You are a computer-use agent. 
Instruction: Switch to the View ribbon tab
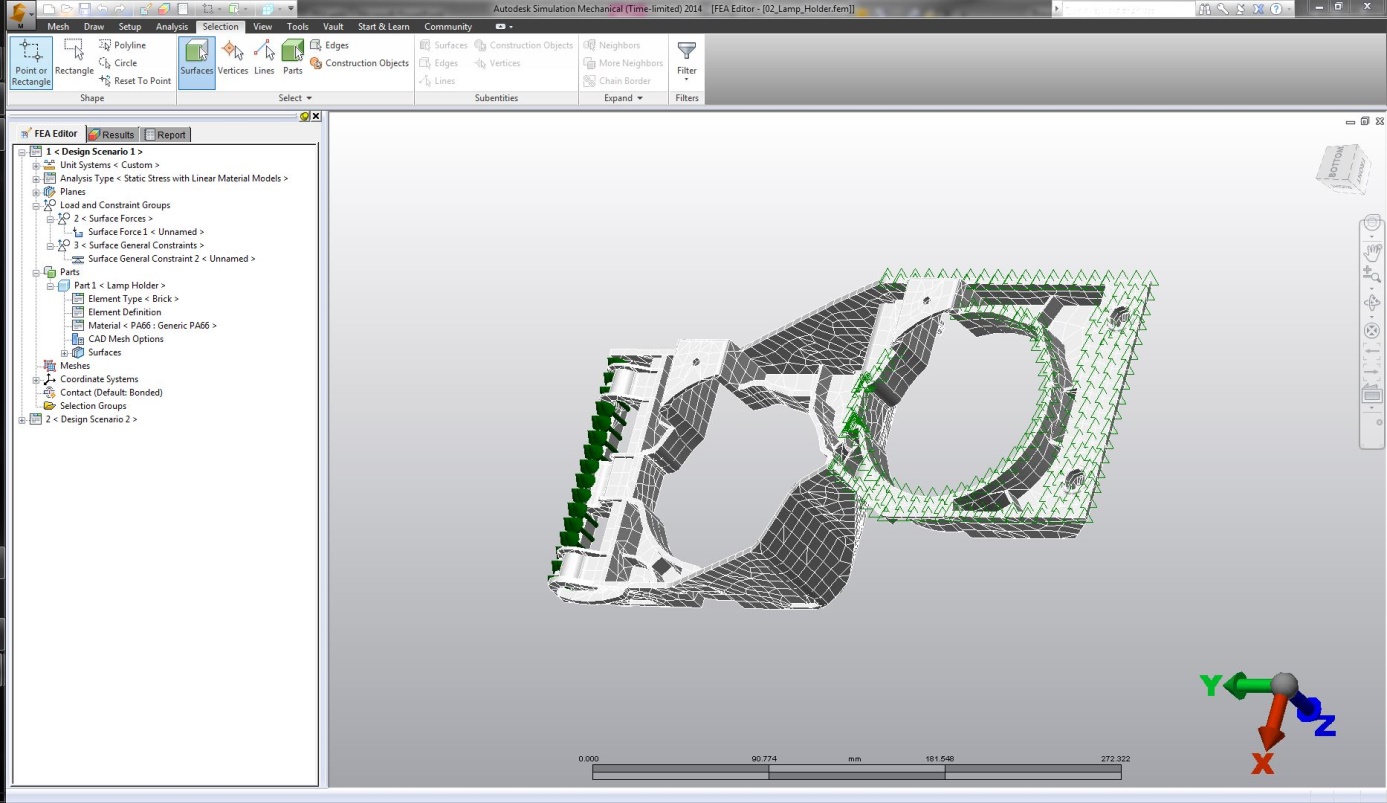(x=262, y=27)
